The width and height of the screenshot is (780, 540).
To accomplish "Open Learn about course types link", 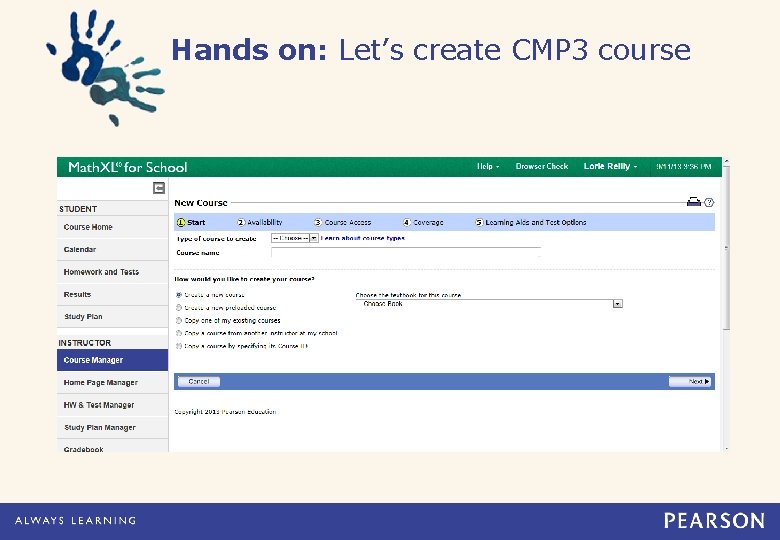I will coord(363,238).
